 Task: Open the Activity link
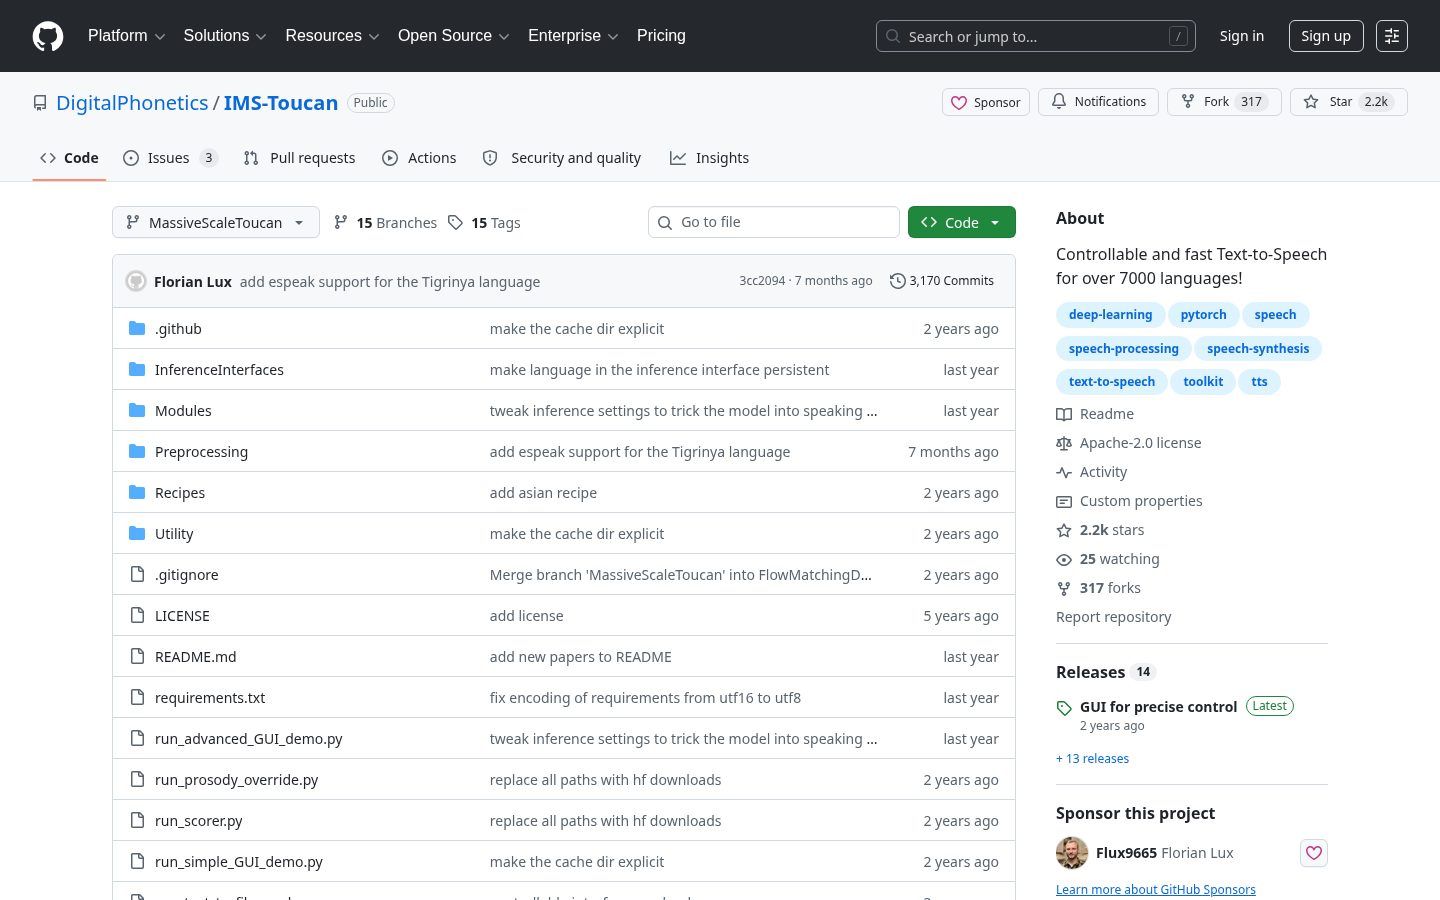(x=1092, y=472)
